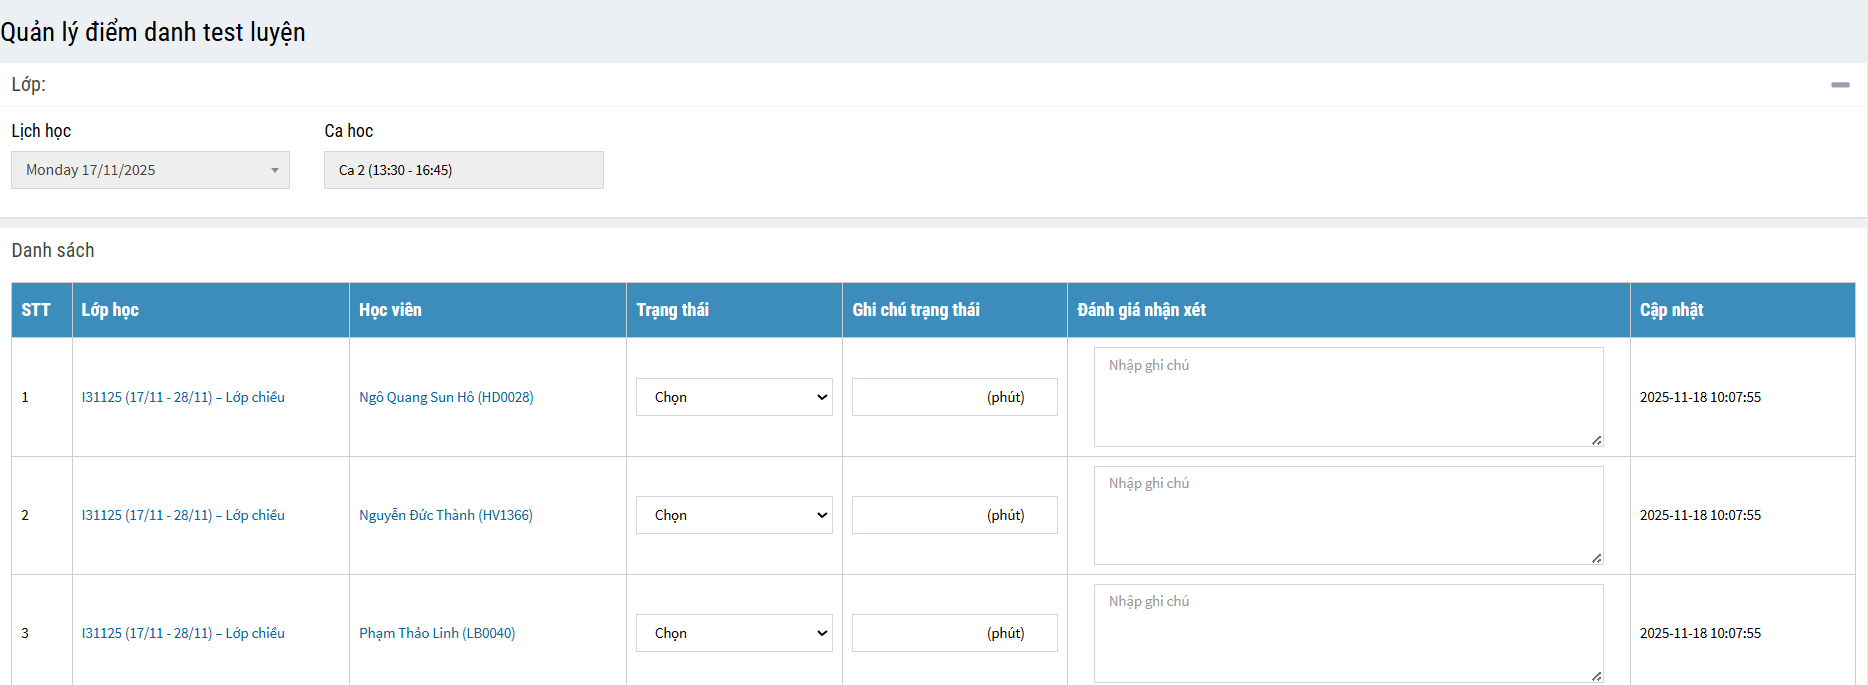1868x685 pixels.
Task: Focus the comment textarea for row 1
Action: point(1347,397)
